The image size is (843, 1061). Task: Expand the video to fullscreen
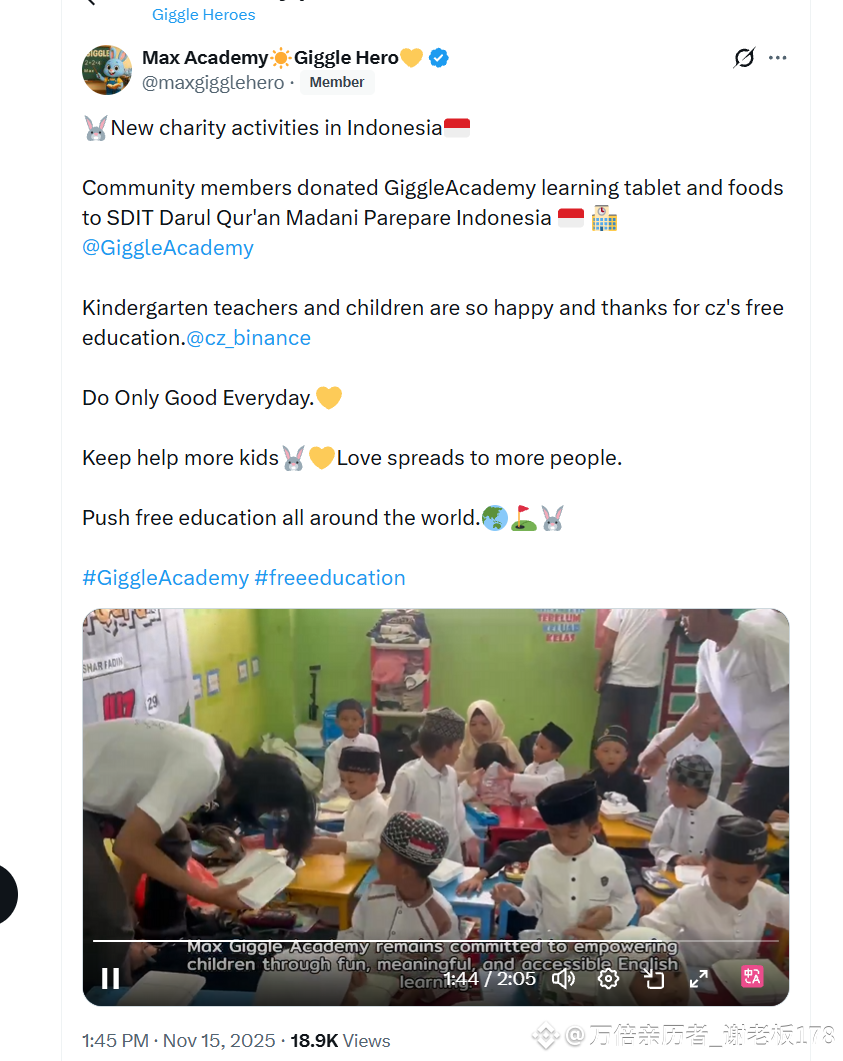(x=699, y=978)
